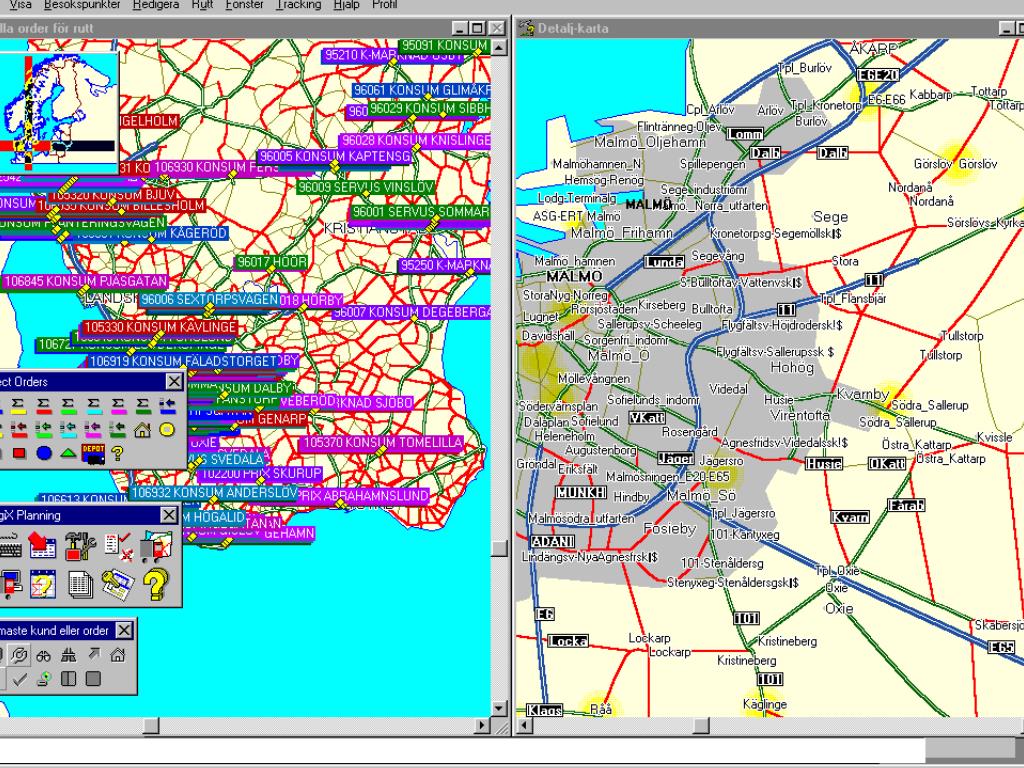Click the cyan sigma sum icon

coord(94,406)
